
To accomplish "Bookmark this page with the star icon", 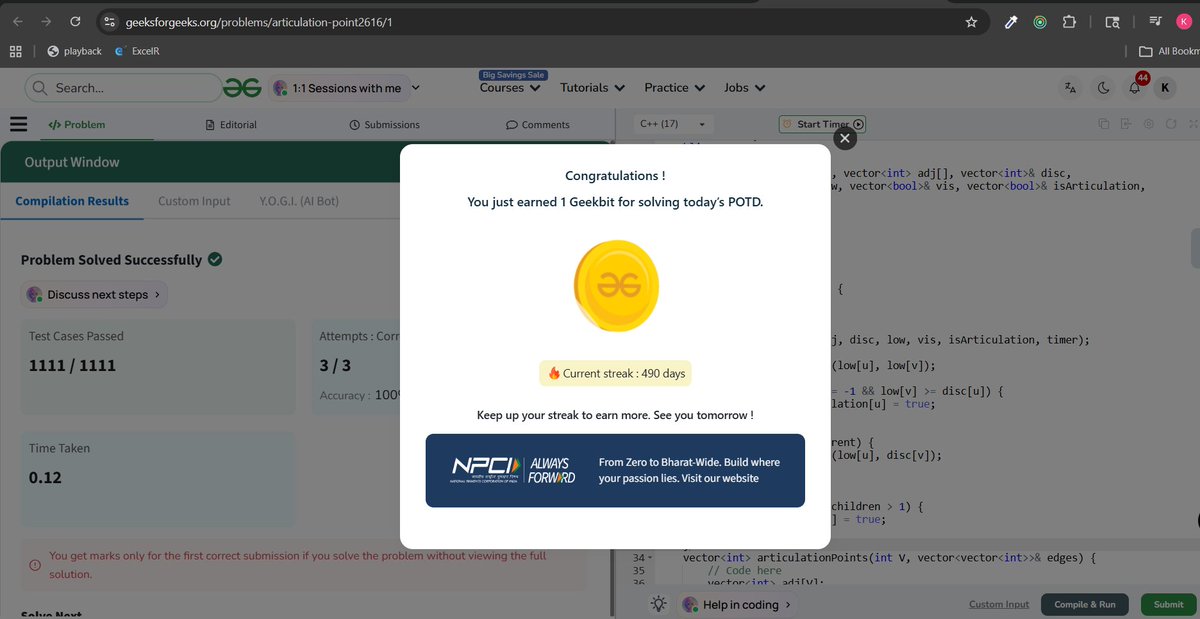I will 971,21.
